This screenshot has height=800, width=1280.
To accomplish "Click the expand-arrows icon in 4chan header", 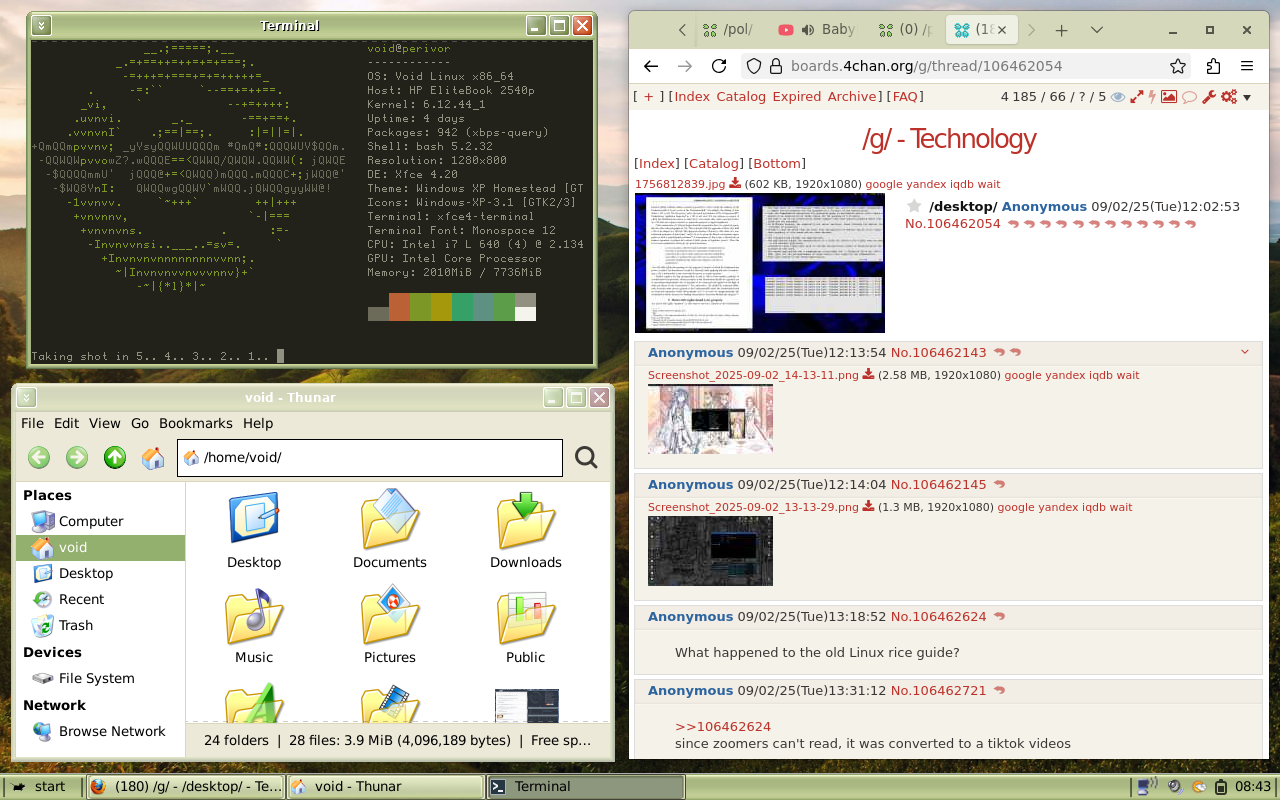I will coord(1136,97).
